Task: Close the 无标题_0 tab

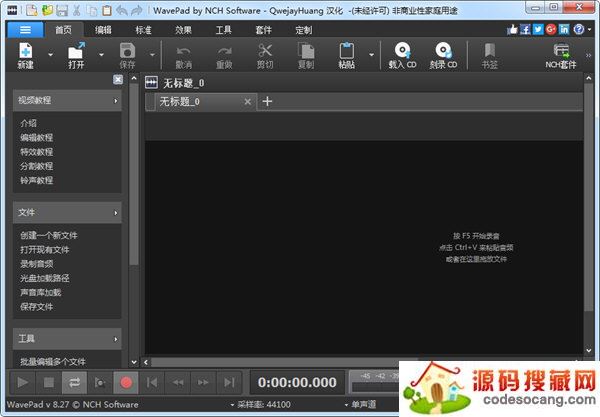Action: click(248, 101)
